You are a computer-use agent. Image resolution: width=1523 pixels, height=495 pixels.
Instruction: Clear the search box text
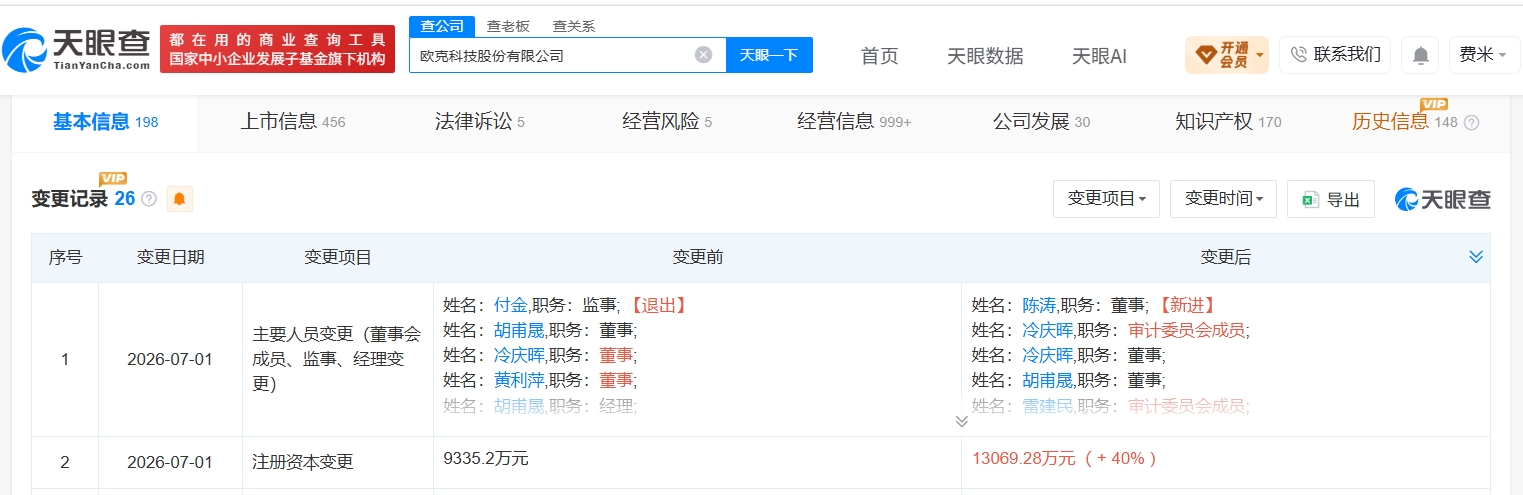[703, 55]
